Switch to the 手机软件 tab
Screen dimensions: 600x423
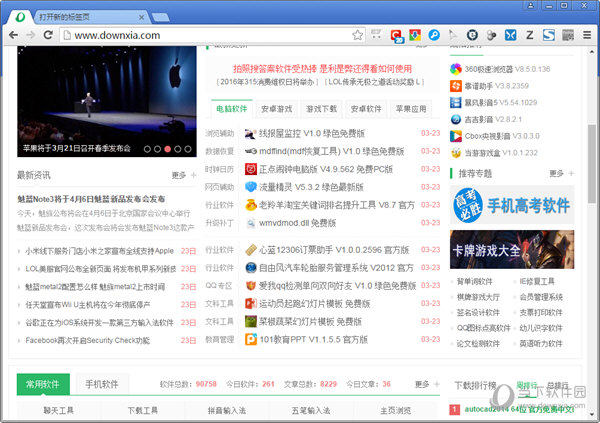click(102, 384)
